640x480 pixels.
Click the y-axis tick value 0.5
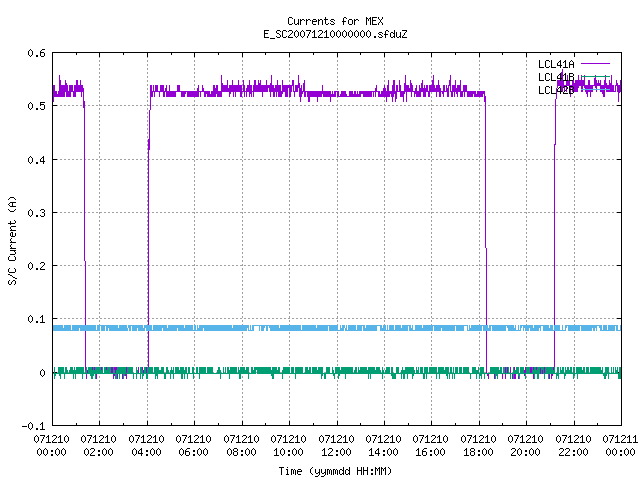point(36,106)
